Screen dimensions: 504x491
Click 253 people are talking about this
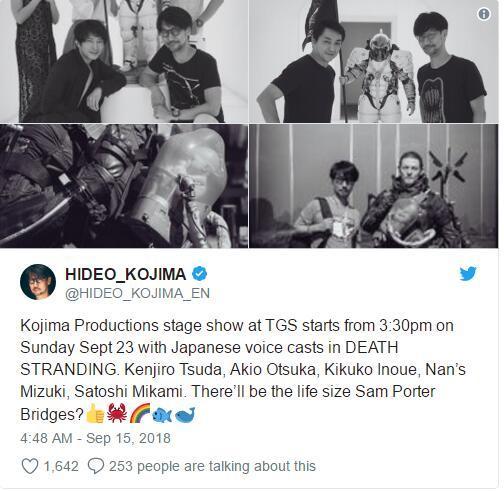pos(212,466)
